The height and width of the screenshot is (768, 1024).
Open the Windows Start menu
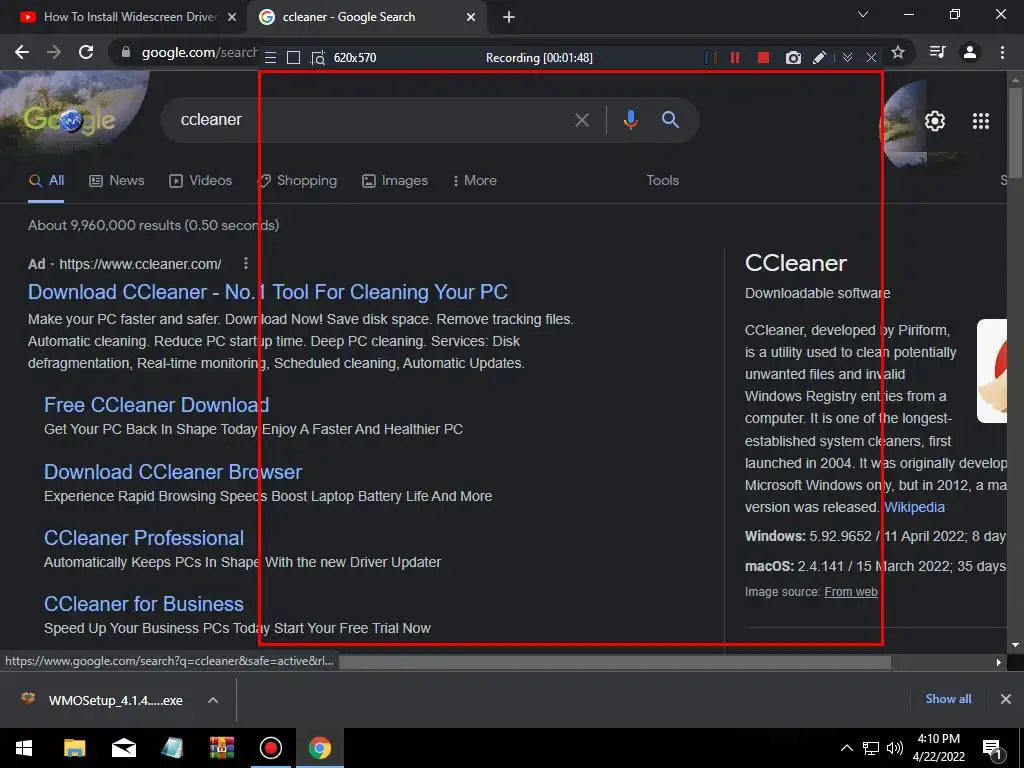pyautogui.click(x=24, y=748)
